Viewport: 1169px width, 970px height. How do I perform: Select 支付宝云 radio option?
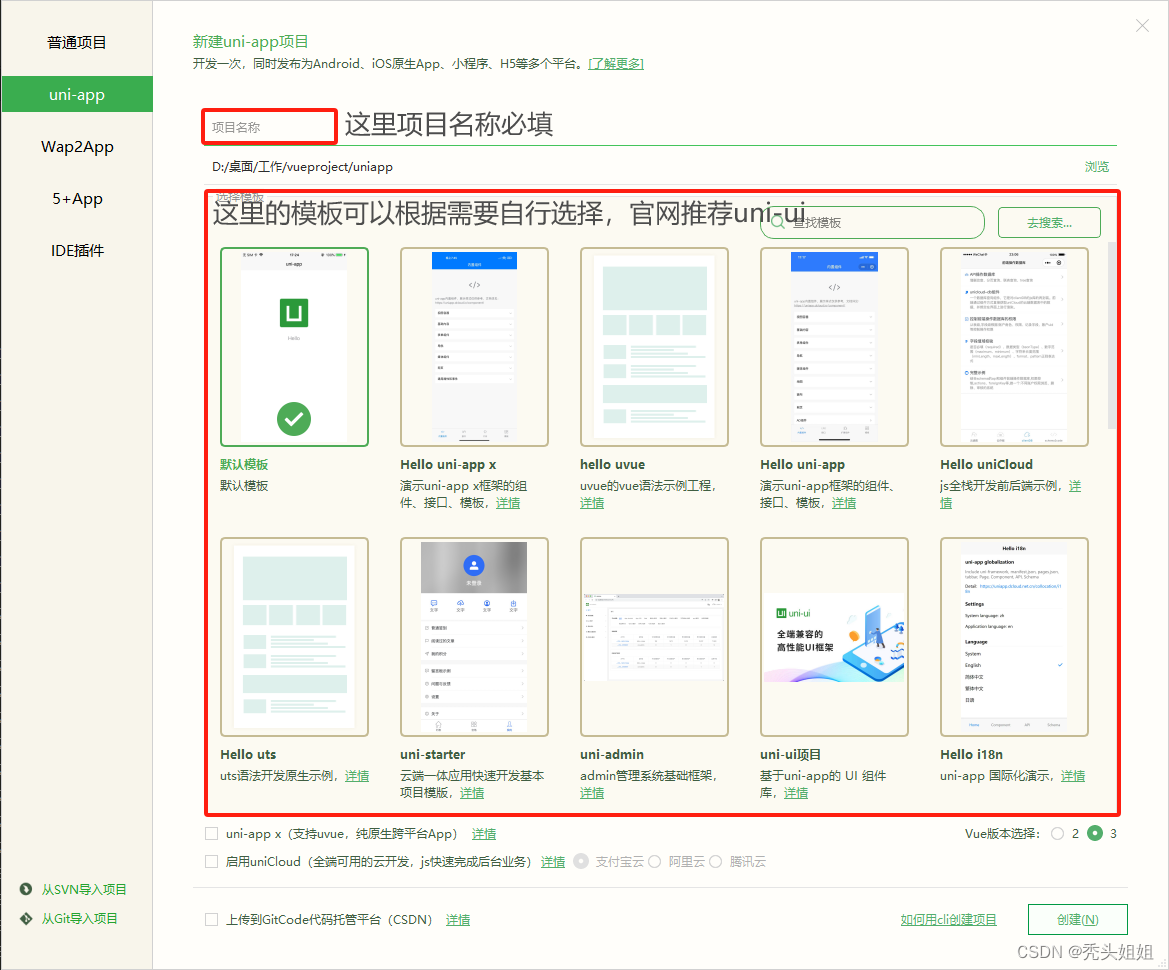pyautogui.click(x=581, y=861)
